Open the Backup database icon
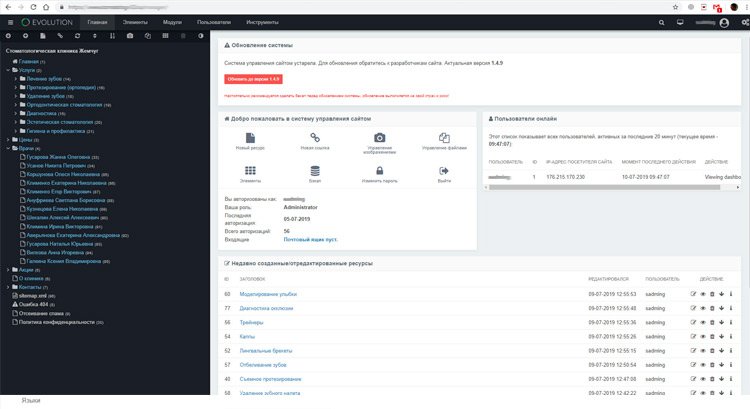The image size is (750, 409). (x=315, y=171)
